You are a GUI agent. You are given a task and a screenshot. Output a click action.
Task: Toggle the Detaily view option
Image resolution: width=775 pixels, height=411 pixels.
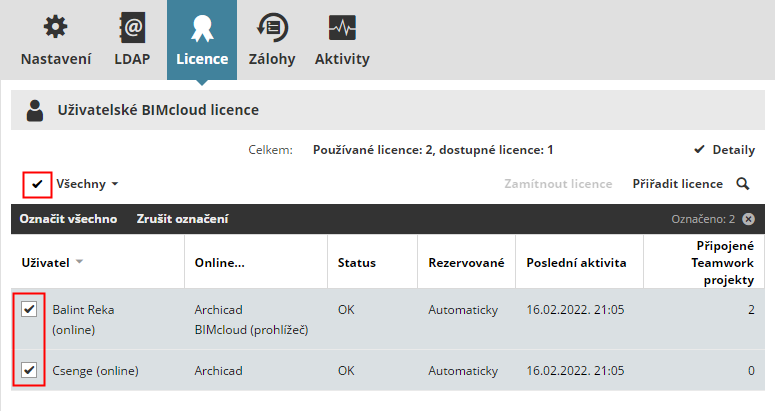[724, 150]
